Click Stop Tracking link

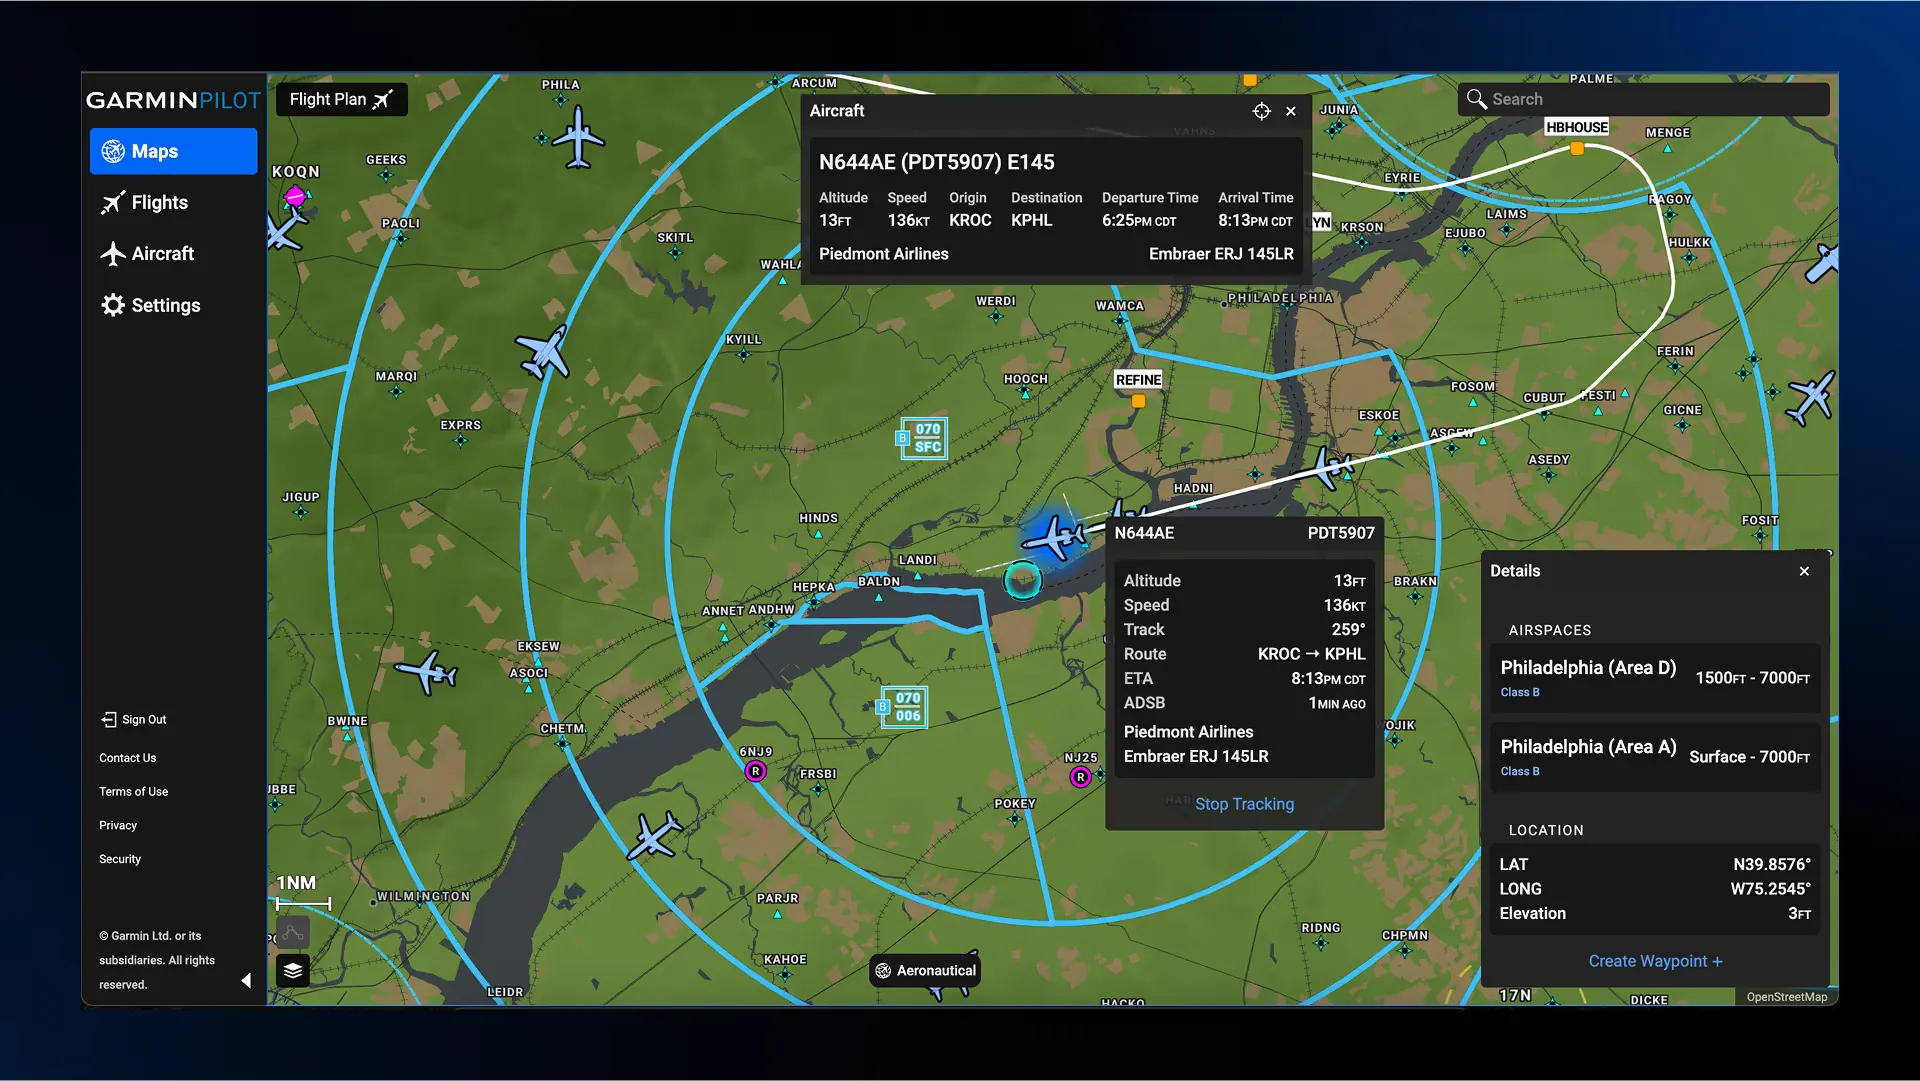point(1244,804)
